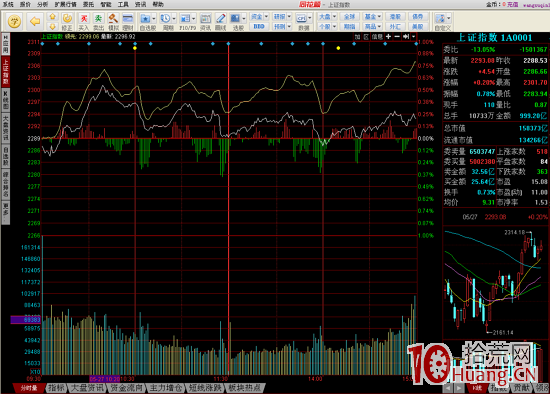Screen dimensions: 550x394
Task: Expand the 自选股 dropdown arrow
Action: pos(154,18)
